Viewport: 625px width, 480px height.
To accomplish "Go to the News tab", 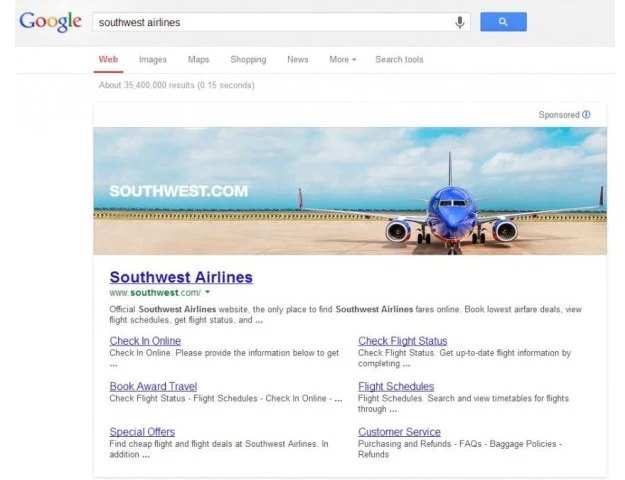I will [297, 59].
